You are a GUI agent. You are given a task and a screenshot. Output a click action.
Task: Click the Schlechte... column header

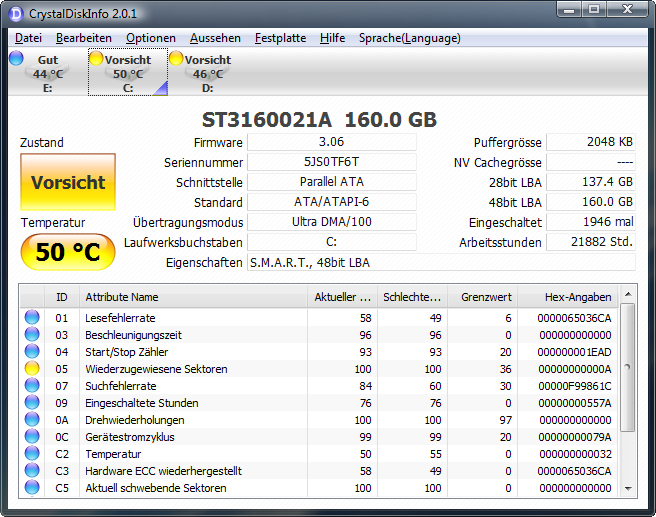[x=412, y=297]
